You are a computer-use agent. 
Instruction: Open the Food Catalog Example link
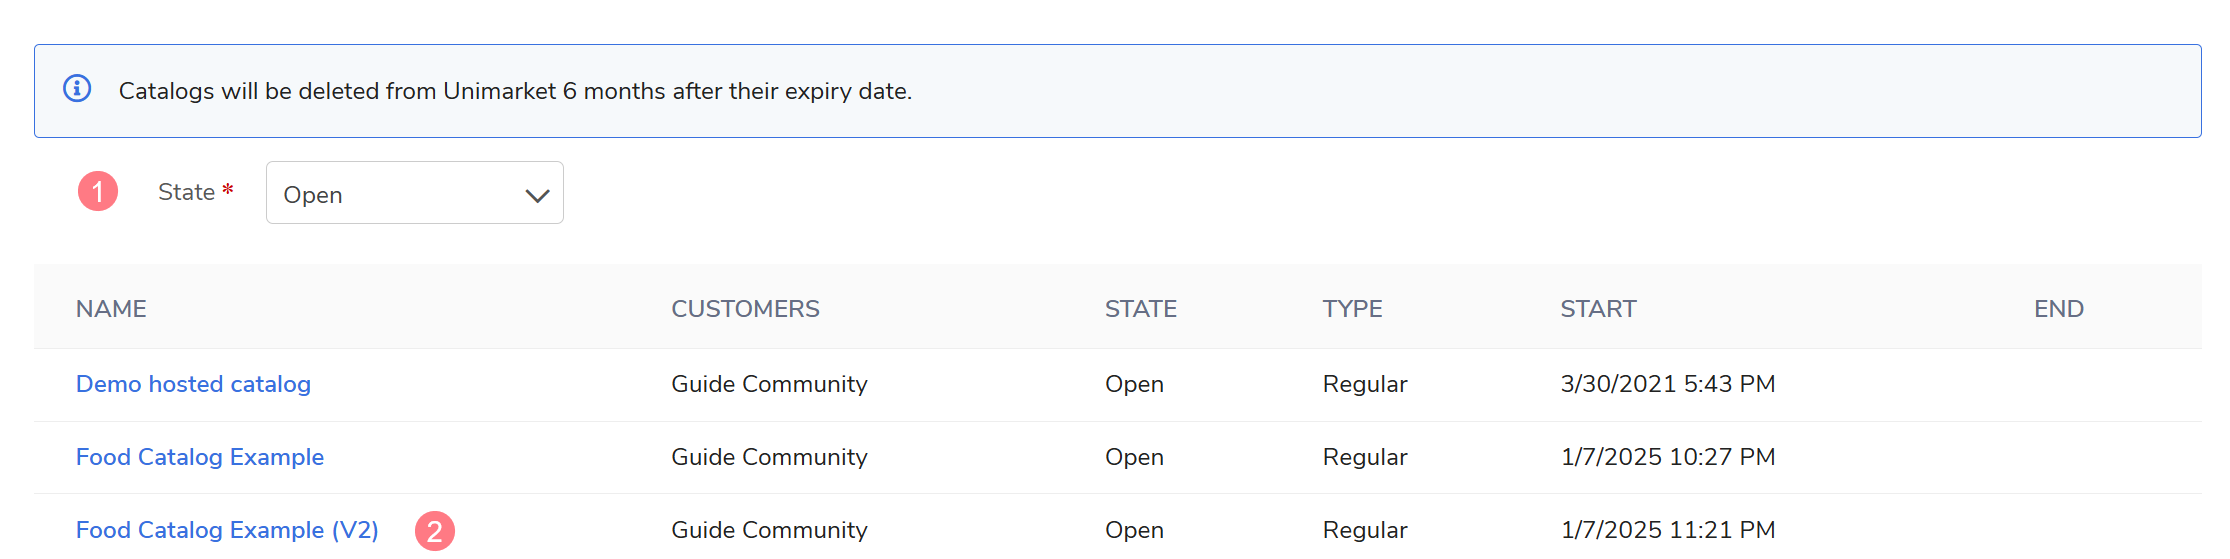coord(200,457)
